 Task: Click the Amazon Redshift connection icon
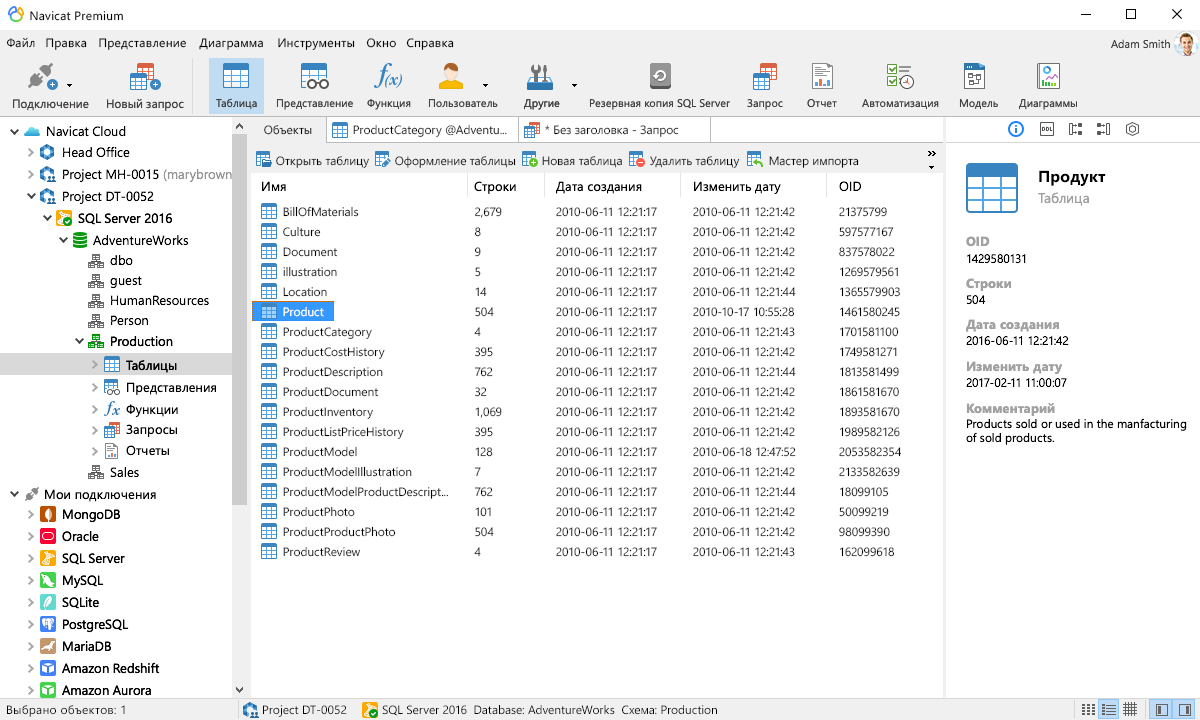pyautogui.click(x=47, y=669)
